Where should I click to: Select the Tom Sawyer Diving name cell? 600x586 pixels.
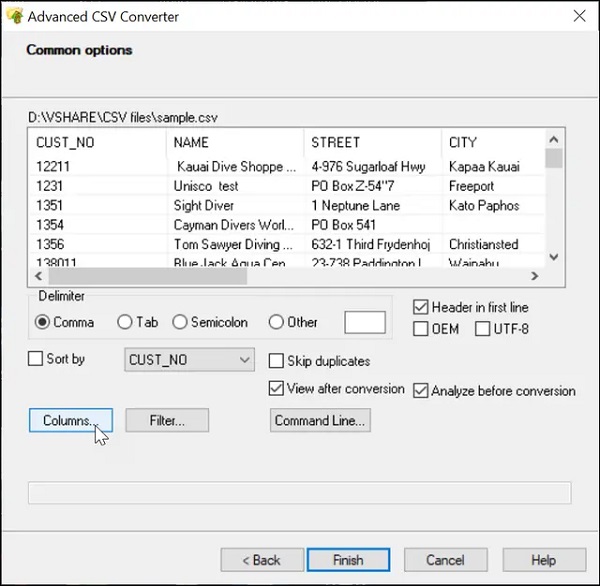tap(235, 244)
